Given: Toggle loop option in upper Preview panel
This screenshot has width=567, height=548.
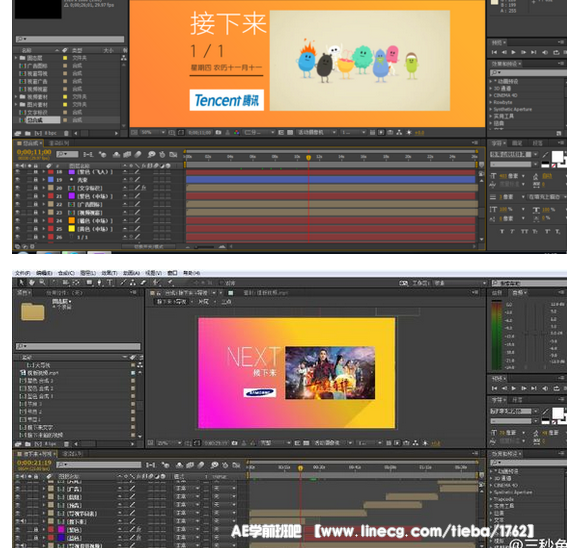Looking at the screenshot, I should pyautogui.click(x=556, y=52).
